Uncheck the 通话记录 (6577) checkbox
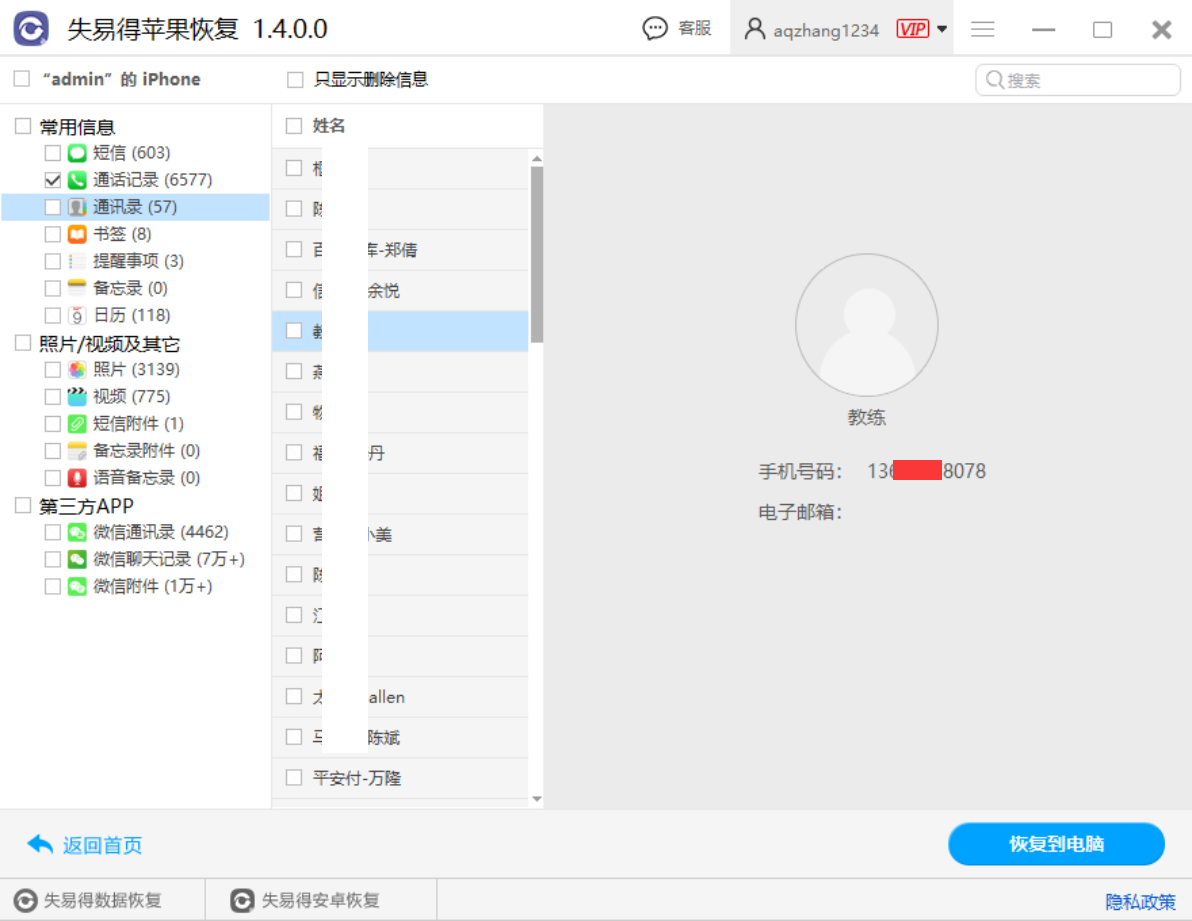This screenshot has height=921, width=1192. click(x=52, y=180)
